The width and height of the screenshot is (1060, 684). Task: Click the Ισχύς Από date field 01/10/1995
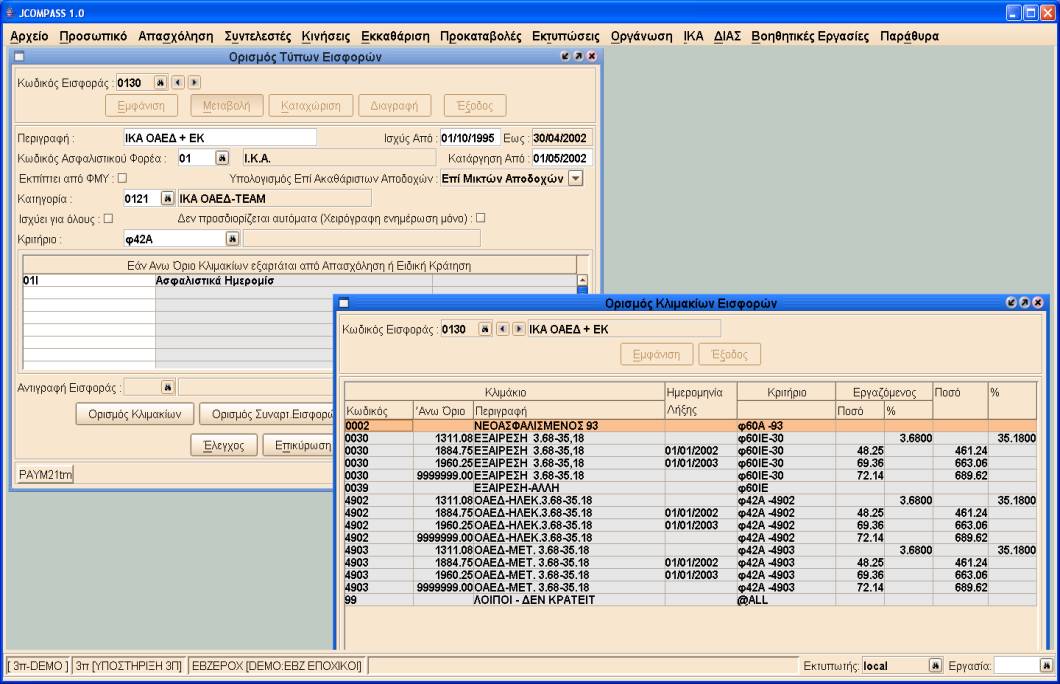[x=470, y=138]
